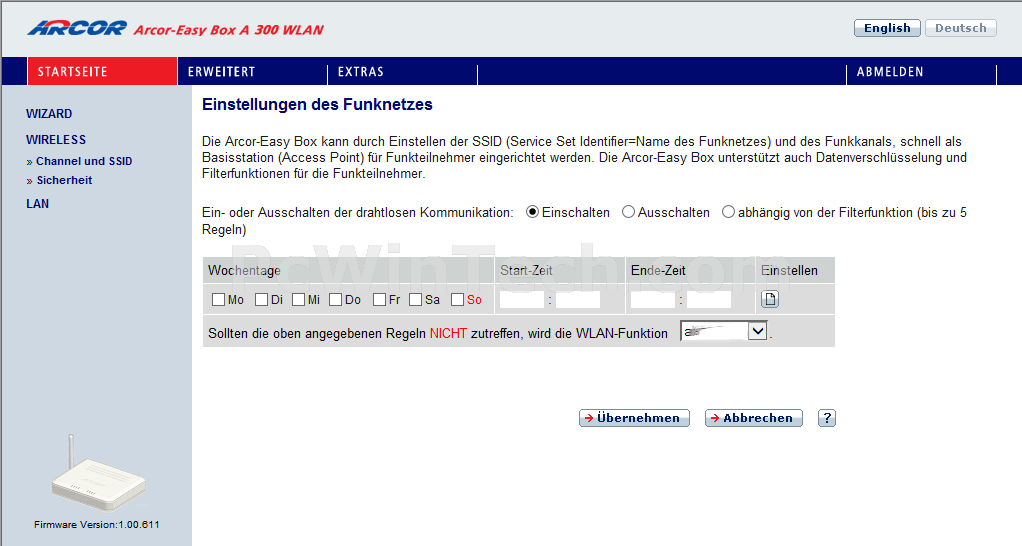Open WIRELESS in the sidebar
1022x546 pixels.
[56, 139]
